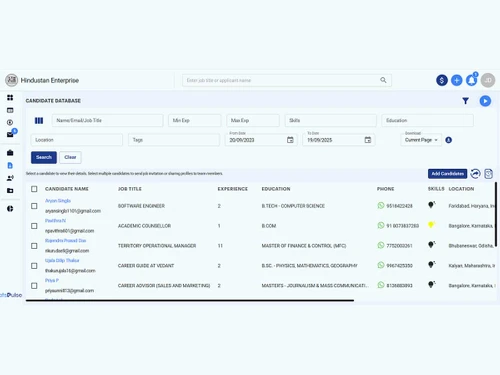View skills bulb for Territory Operational Manager row
The width and height of the screenshot is (500, 375).
[x=431, y=245]
